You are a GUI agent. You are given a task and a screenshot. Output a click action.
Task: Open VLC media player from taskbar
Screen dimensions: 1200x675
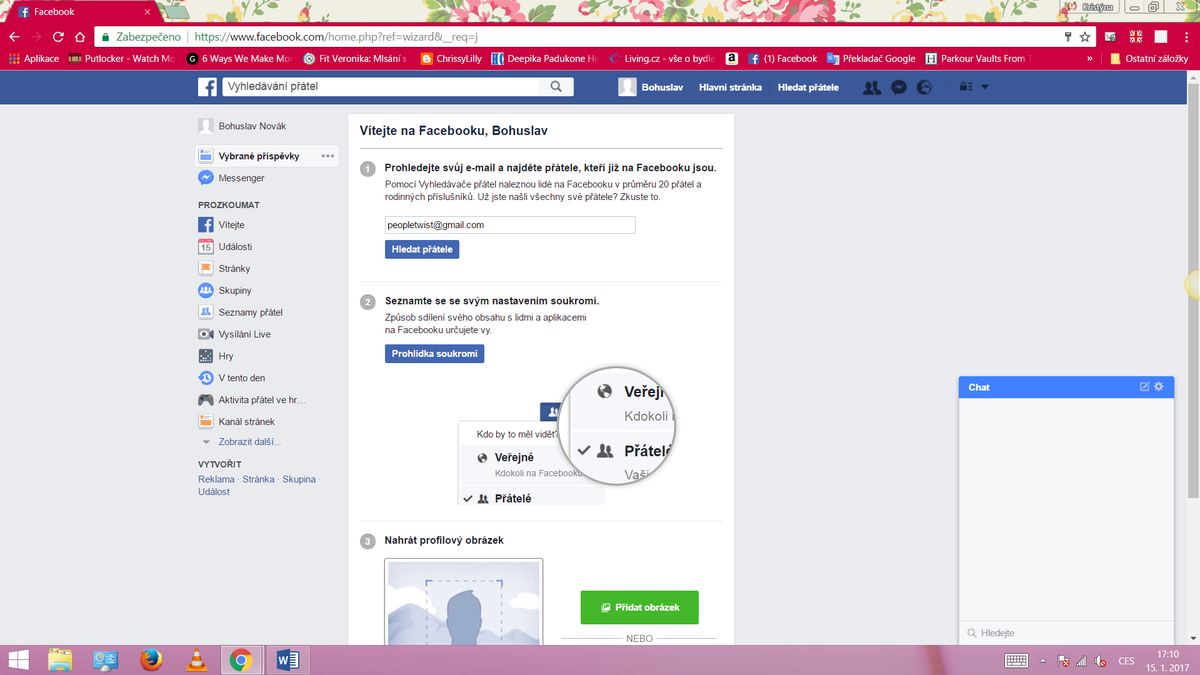coord(196,659)
